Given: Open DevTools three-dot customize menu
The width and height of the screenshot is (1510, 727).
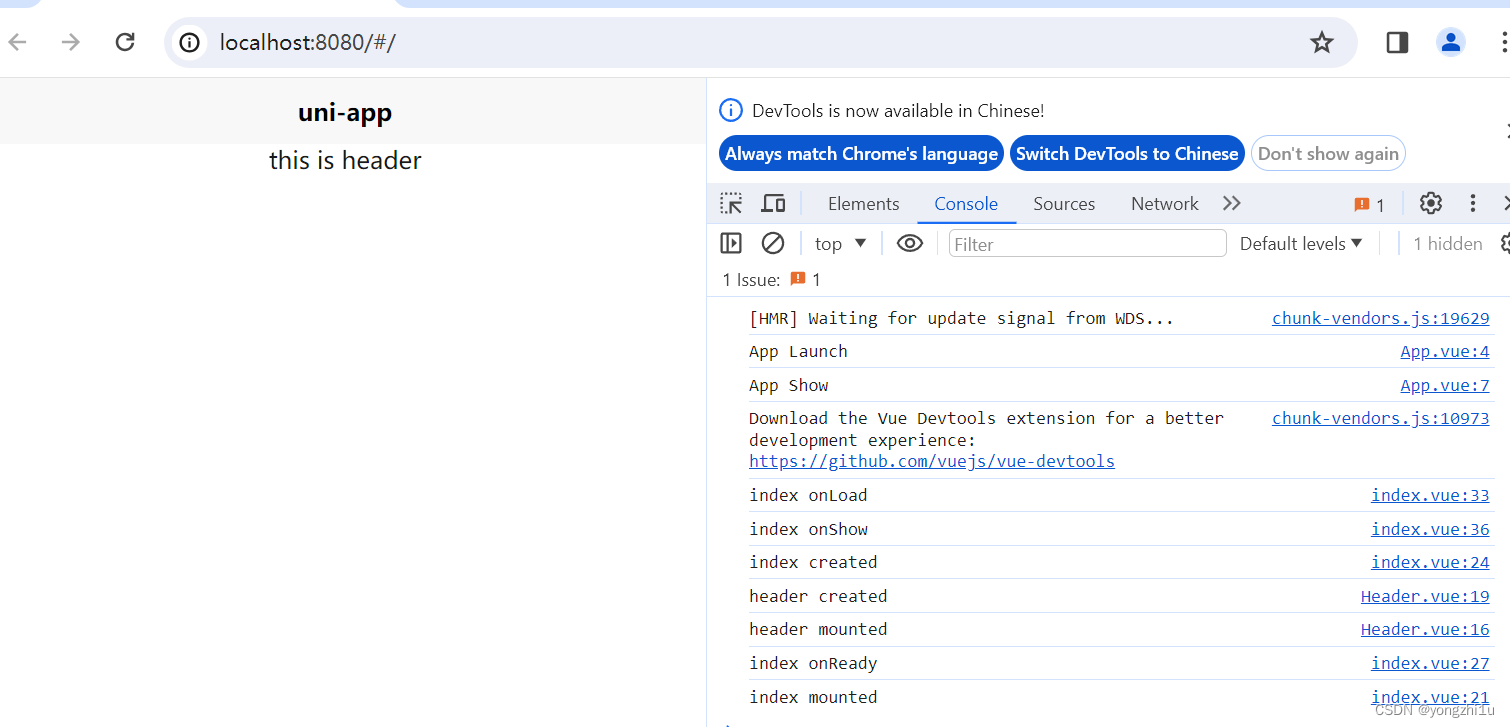Looking at the screenshot, I should (1472, 203).
